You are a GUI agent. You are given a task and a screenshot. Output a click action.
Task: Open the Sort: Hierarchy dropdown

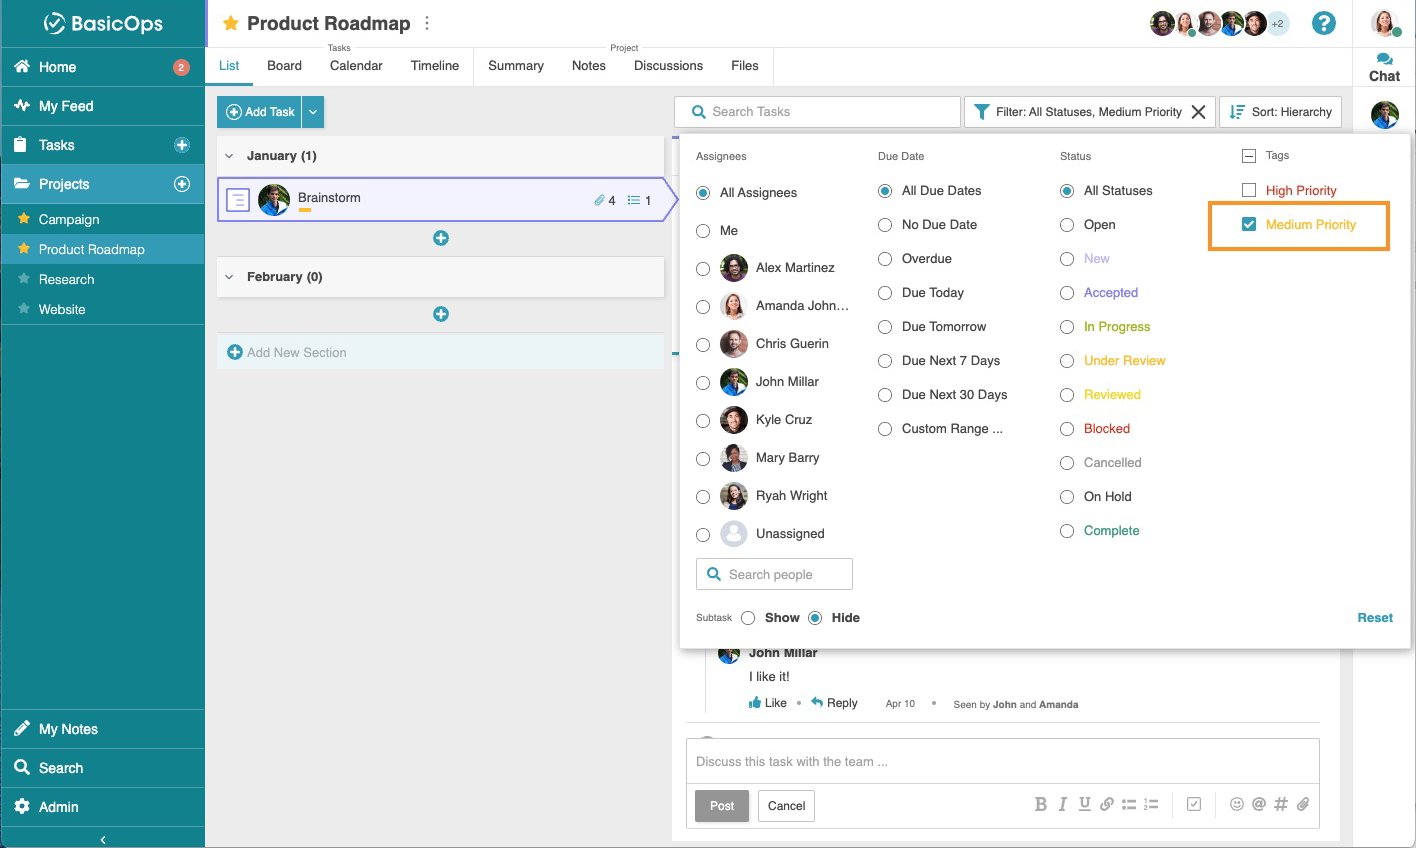click(1280, 112)
